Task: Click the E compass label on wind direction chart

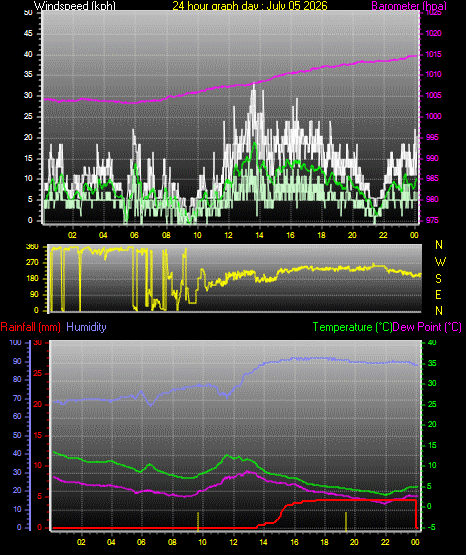Action: coord(438,294)
